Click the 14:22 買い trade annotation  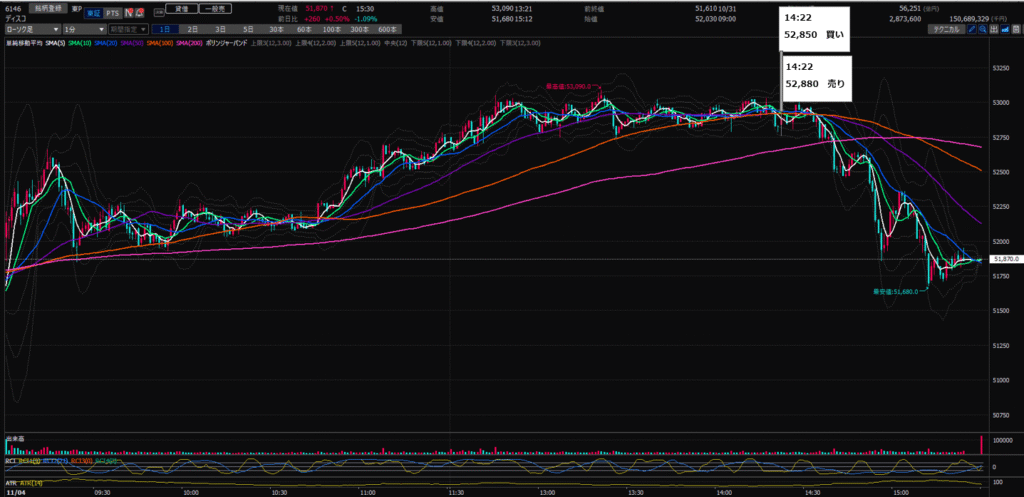pos(815,29)
